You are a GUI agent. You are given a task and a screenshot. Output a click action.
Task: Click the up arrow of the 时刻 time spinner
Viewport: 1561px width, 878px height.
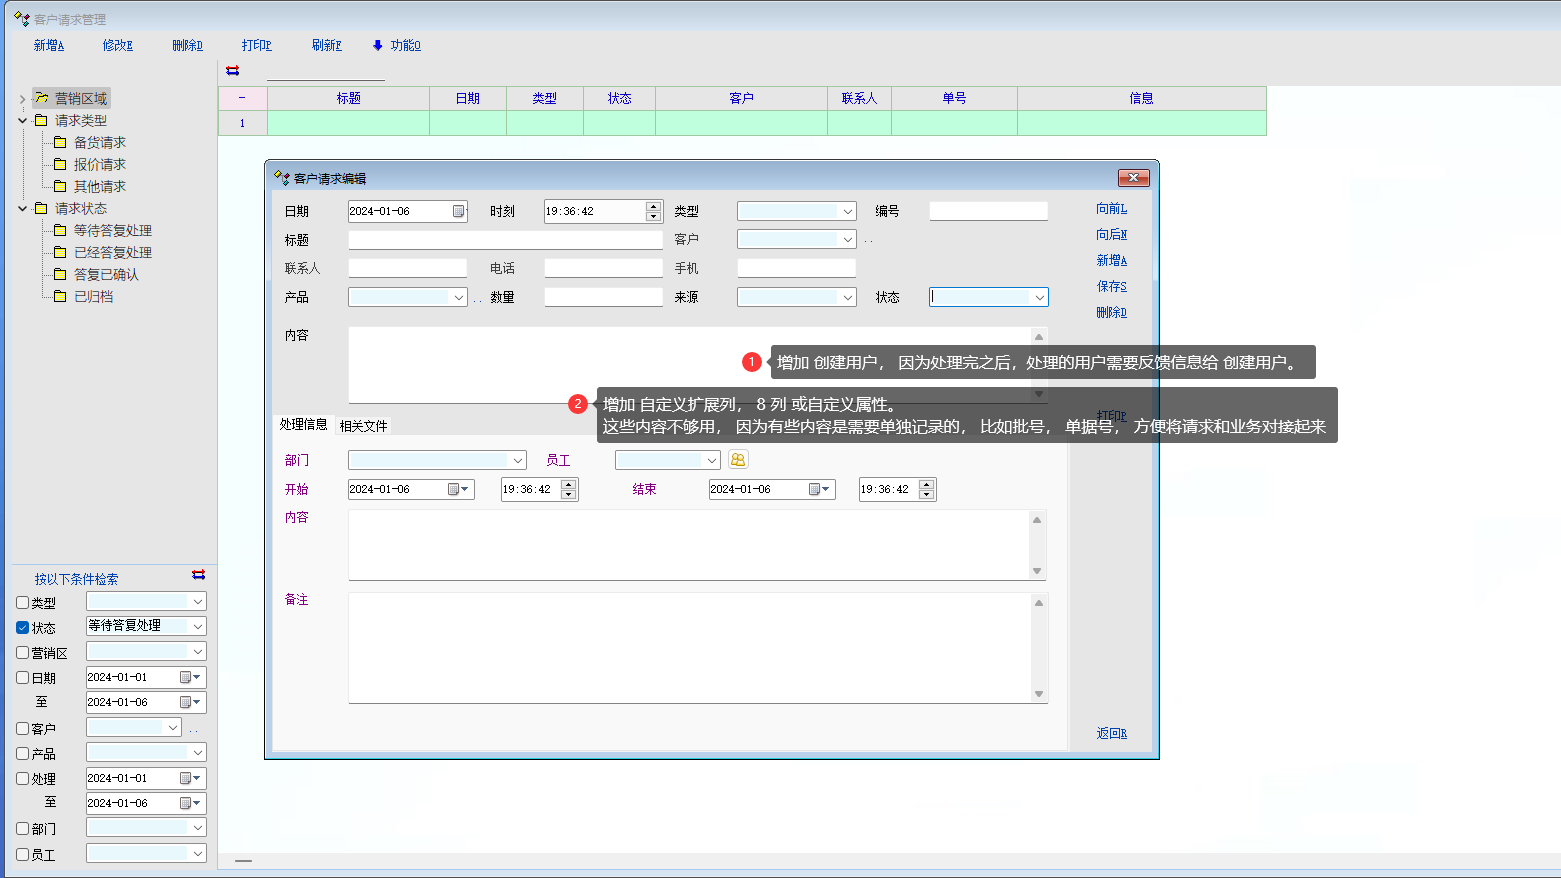click(x=653, y=207)
